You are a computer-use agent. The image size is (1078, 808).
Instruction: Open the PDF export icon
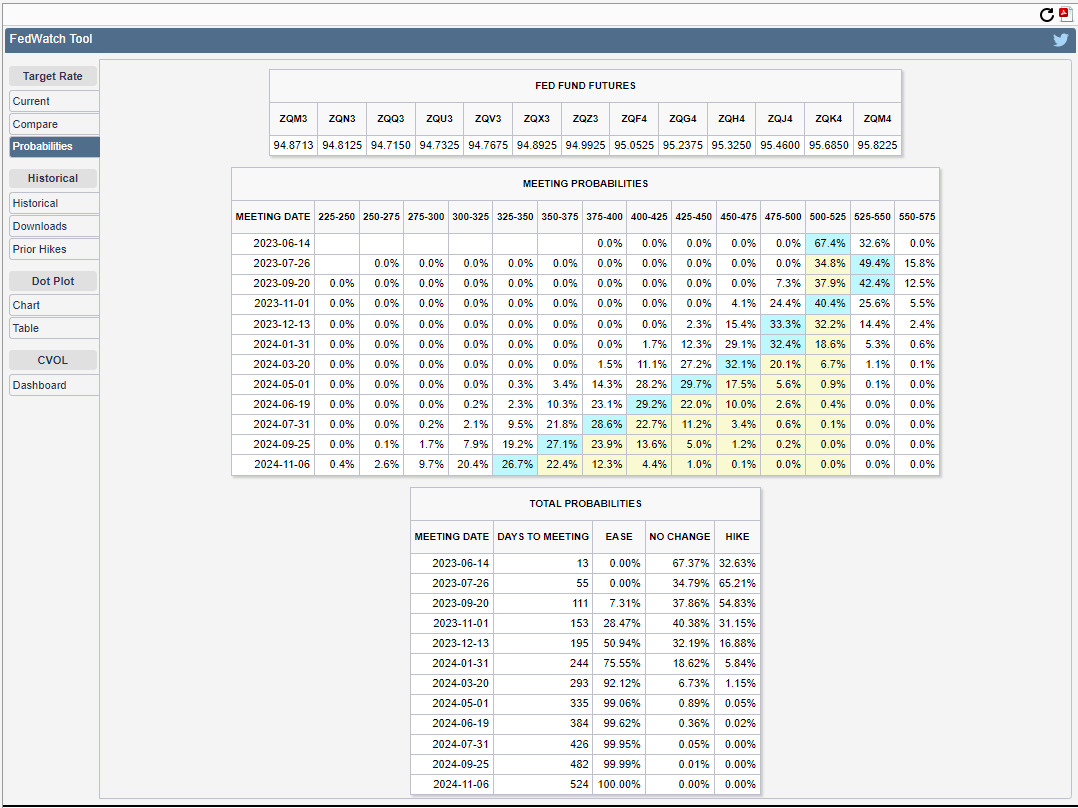pyautogui.click(x=1065, y=14)
